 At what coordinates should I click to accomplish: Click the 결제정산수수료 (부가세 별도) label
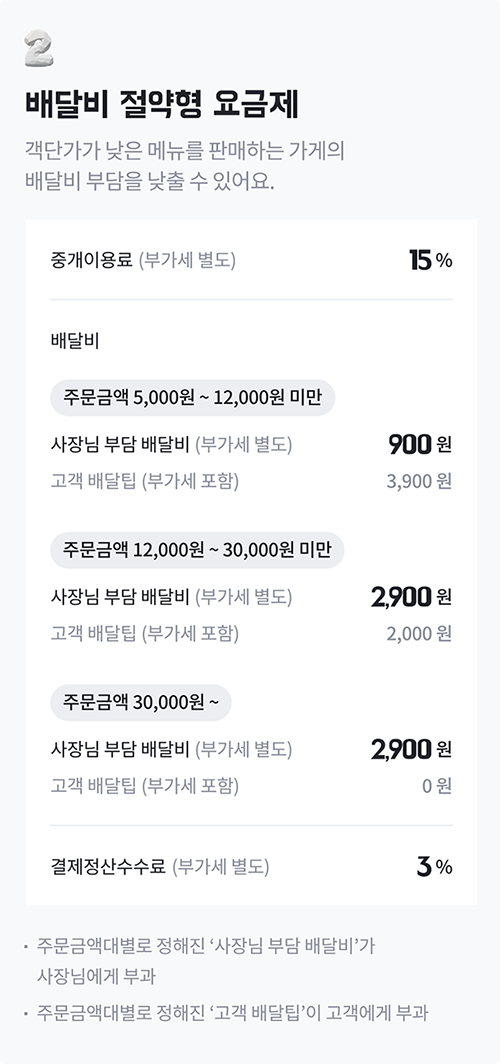pos(160,867)
